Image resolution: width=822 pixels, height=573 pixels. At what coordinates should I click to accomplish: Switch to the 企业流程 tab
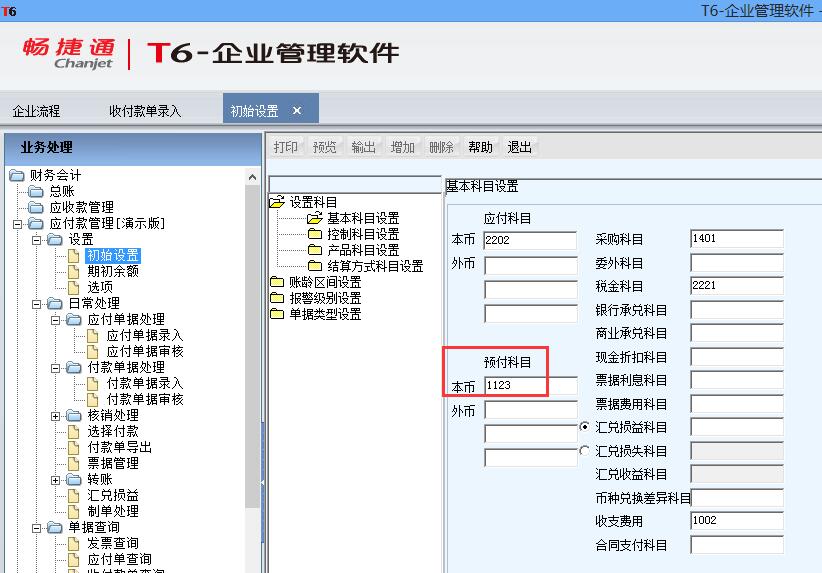[x=36, y=111]
